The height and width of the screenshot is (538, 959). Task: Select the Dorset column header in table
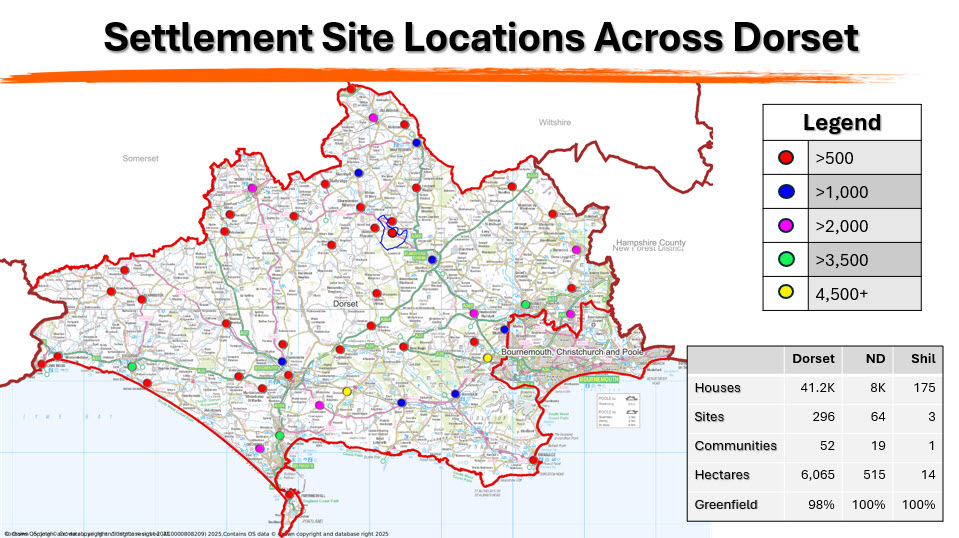pyautogui.click(x=813, y=358)
